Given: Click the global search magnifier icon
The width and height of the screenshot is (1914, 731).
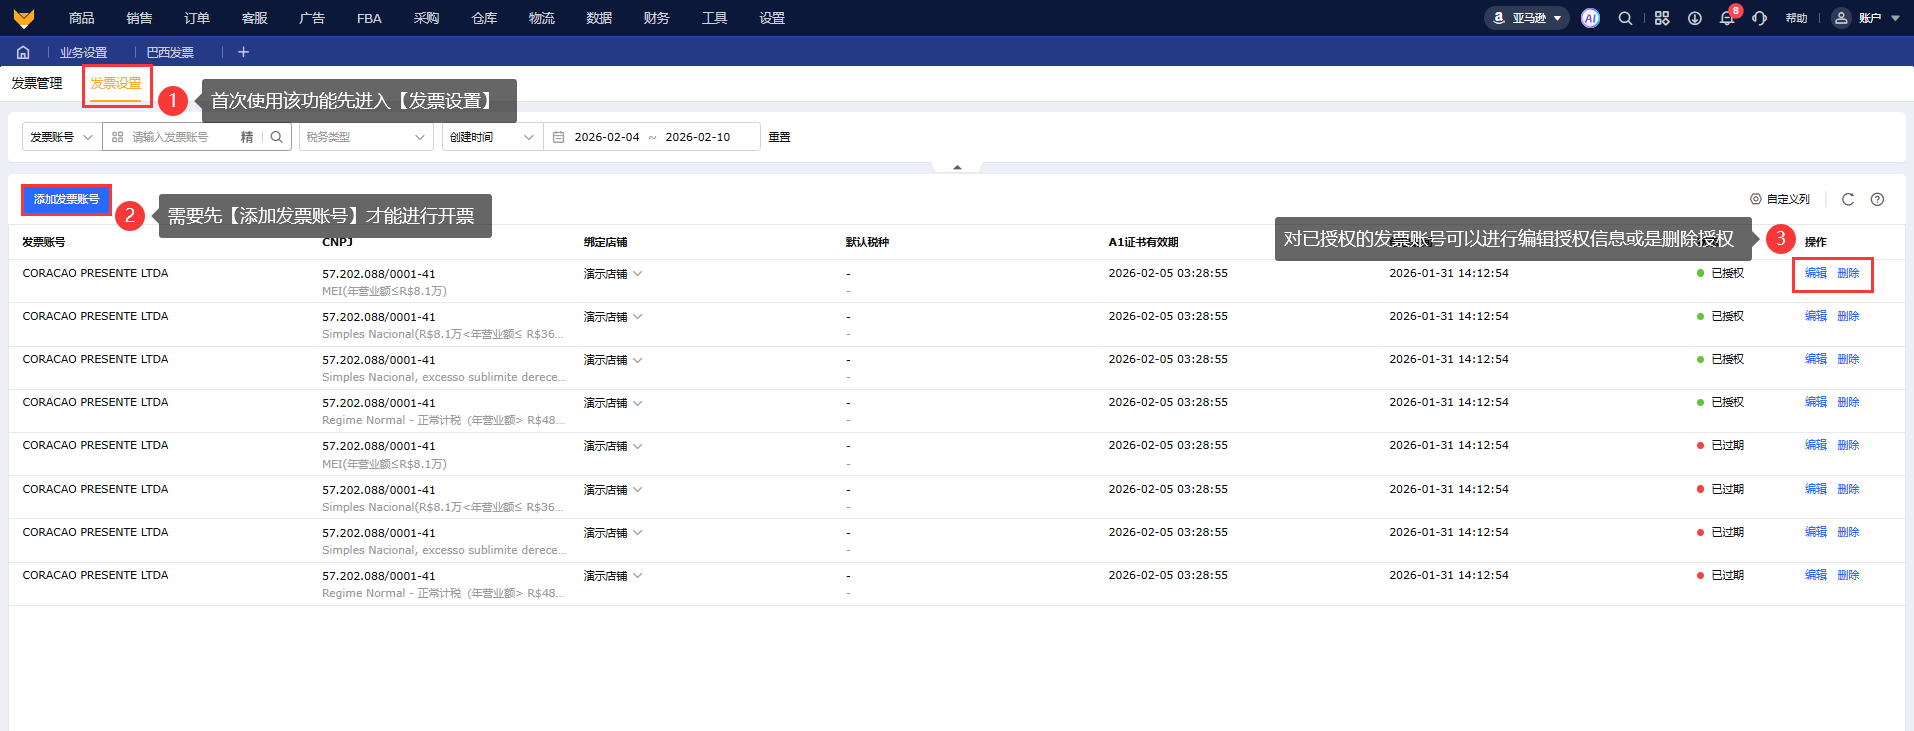Looking at the screenshot, I should 1625,18.
